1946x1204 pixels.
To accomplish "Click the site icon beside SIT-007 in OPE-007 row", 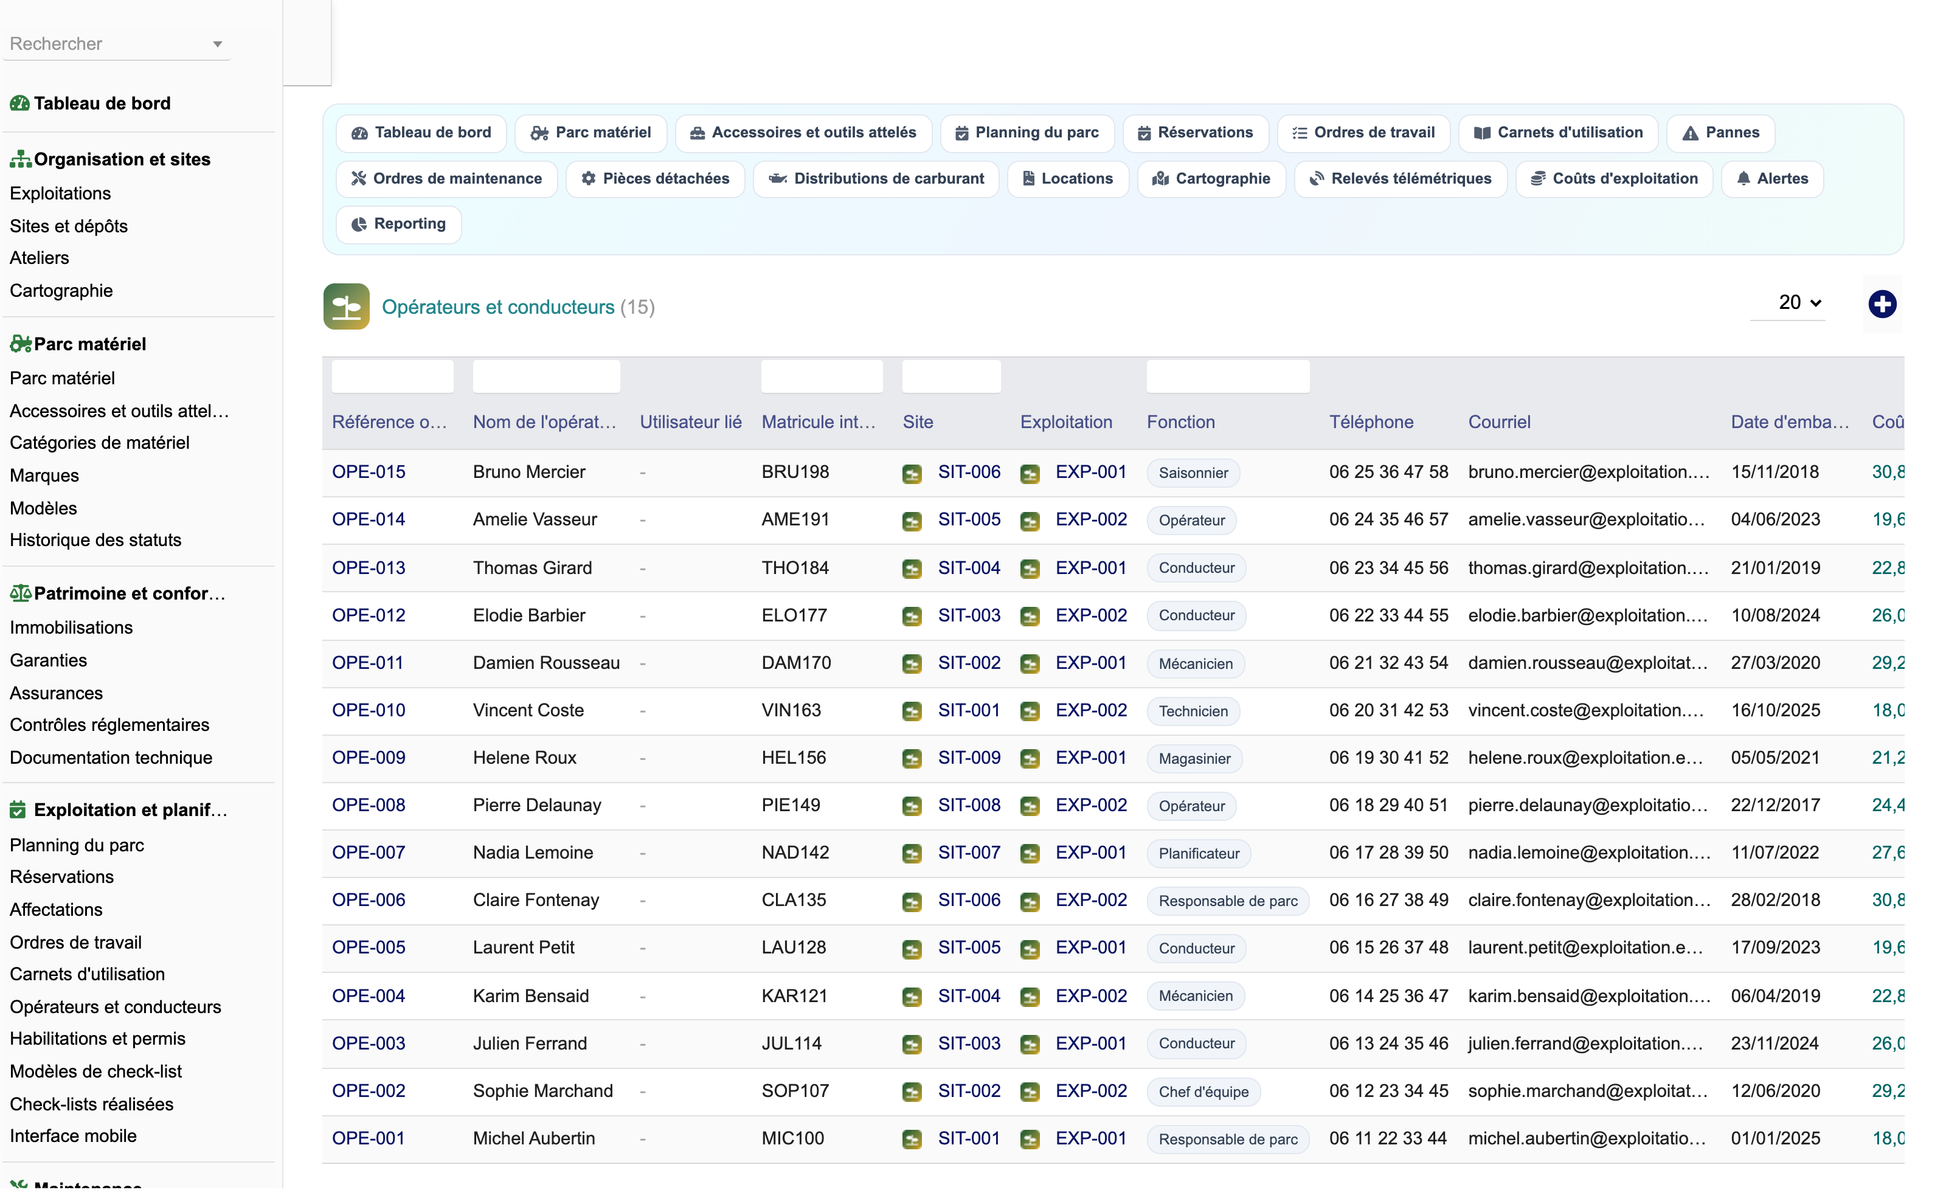I will (x=912, y=854).
